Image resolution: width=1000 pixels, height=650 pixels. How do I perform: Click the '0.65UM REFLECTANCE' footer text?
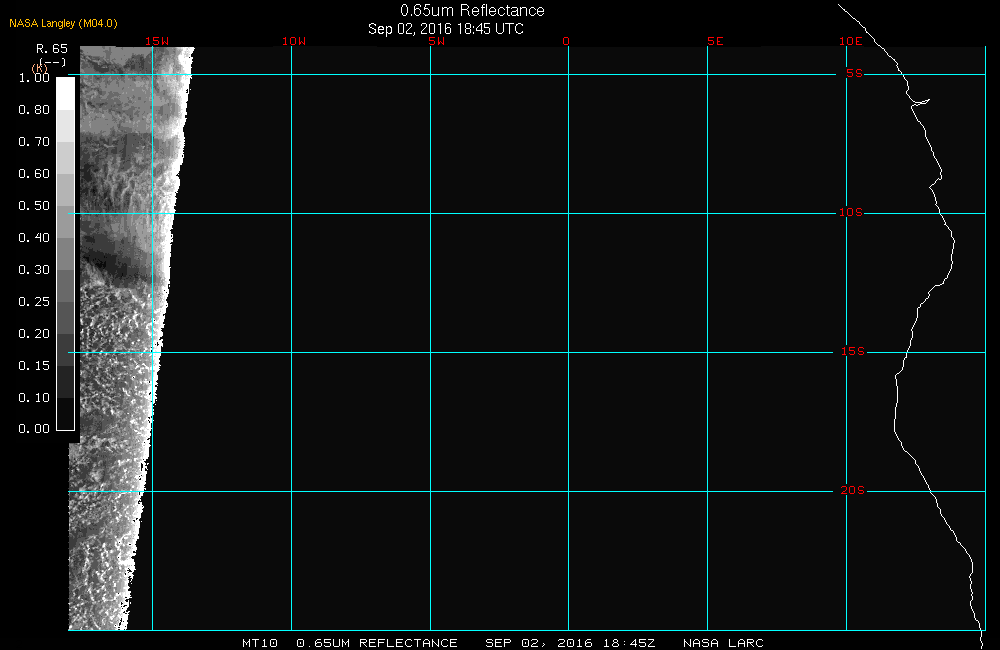click(x=377, y=643)
